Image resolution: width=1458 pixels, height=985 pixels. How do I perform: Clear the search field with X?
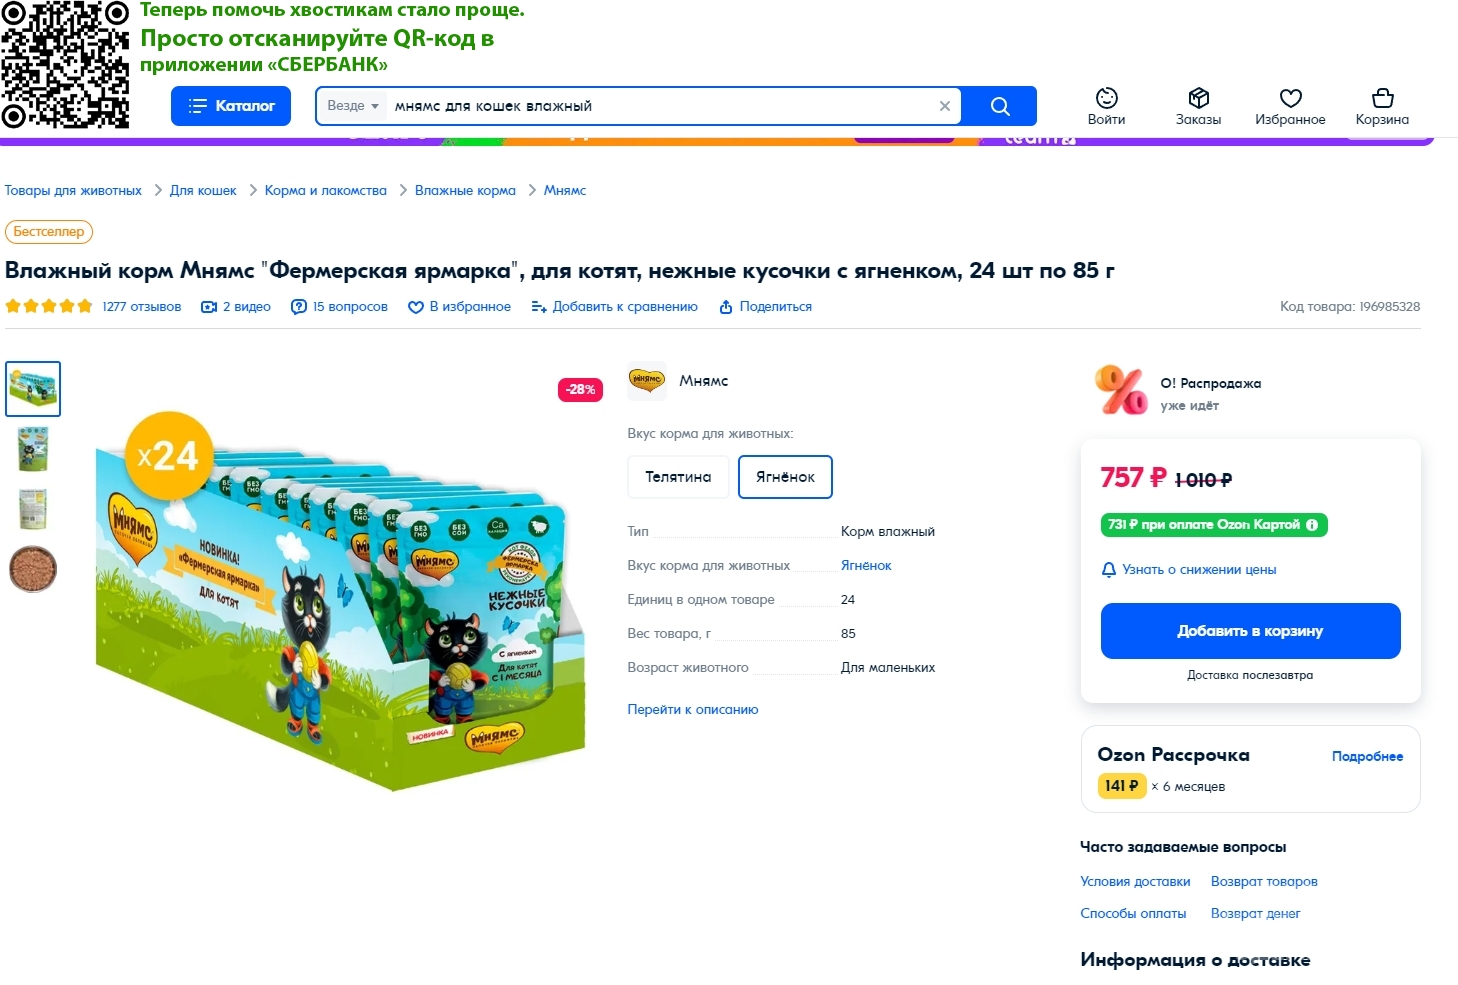click(945, 106)
